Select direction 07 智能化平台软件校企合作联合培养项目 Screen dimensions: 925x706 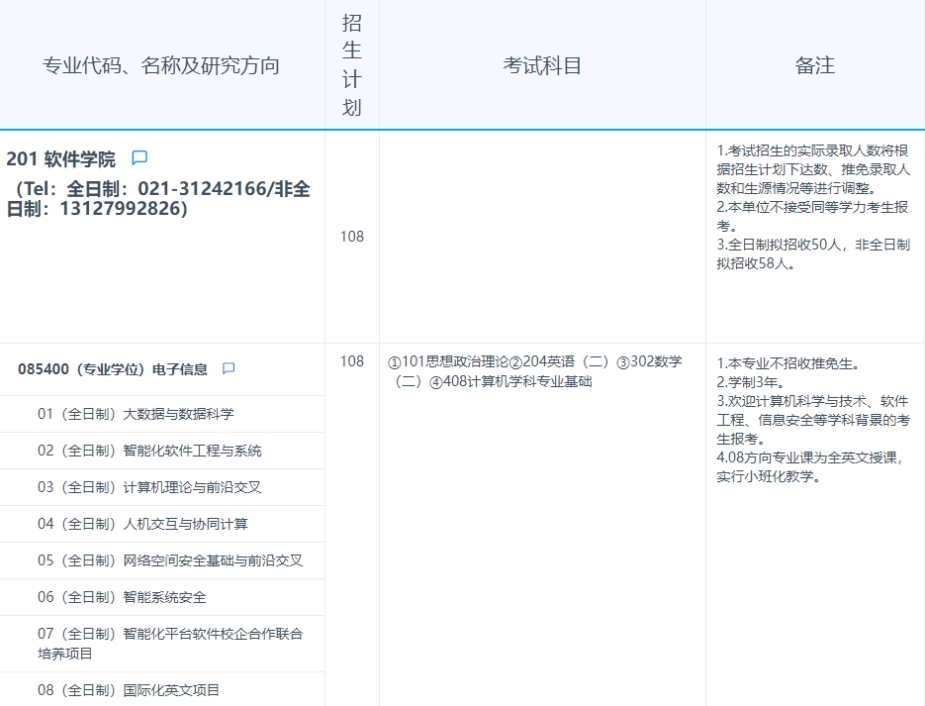coord(170,643)
